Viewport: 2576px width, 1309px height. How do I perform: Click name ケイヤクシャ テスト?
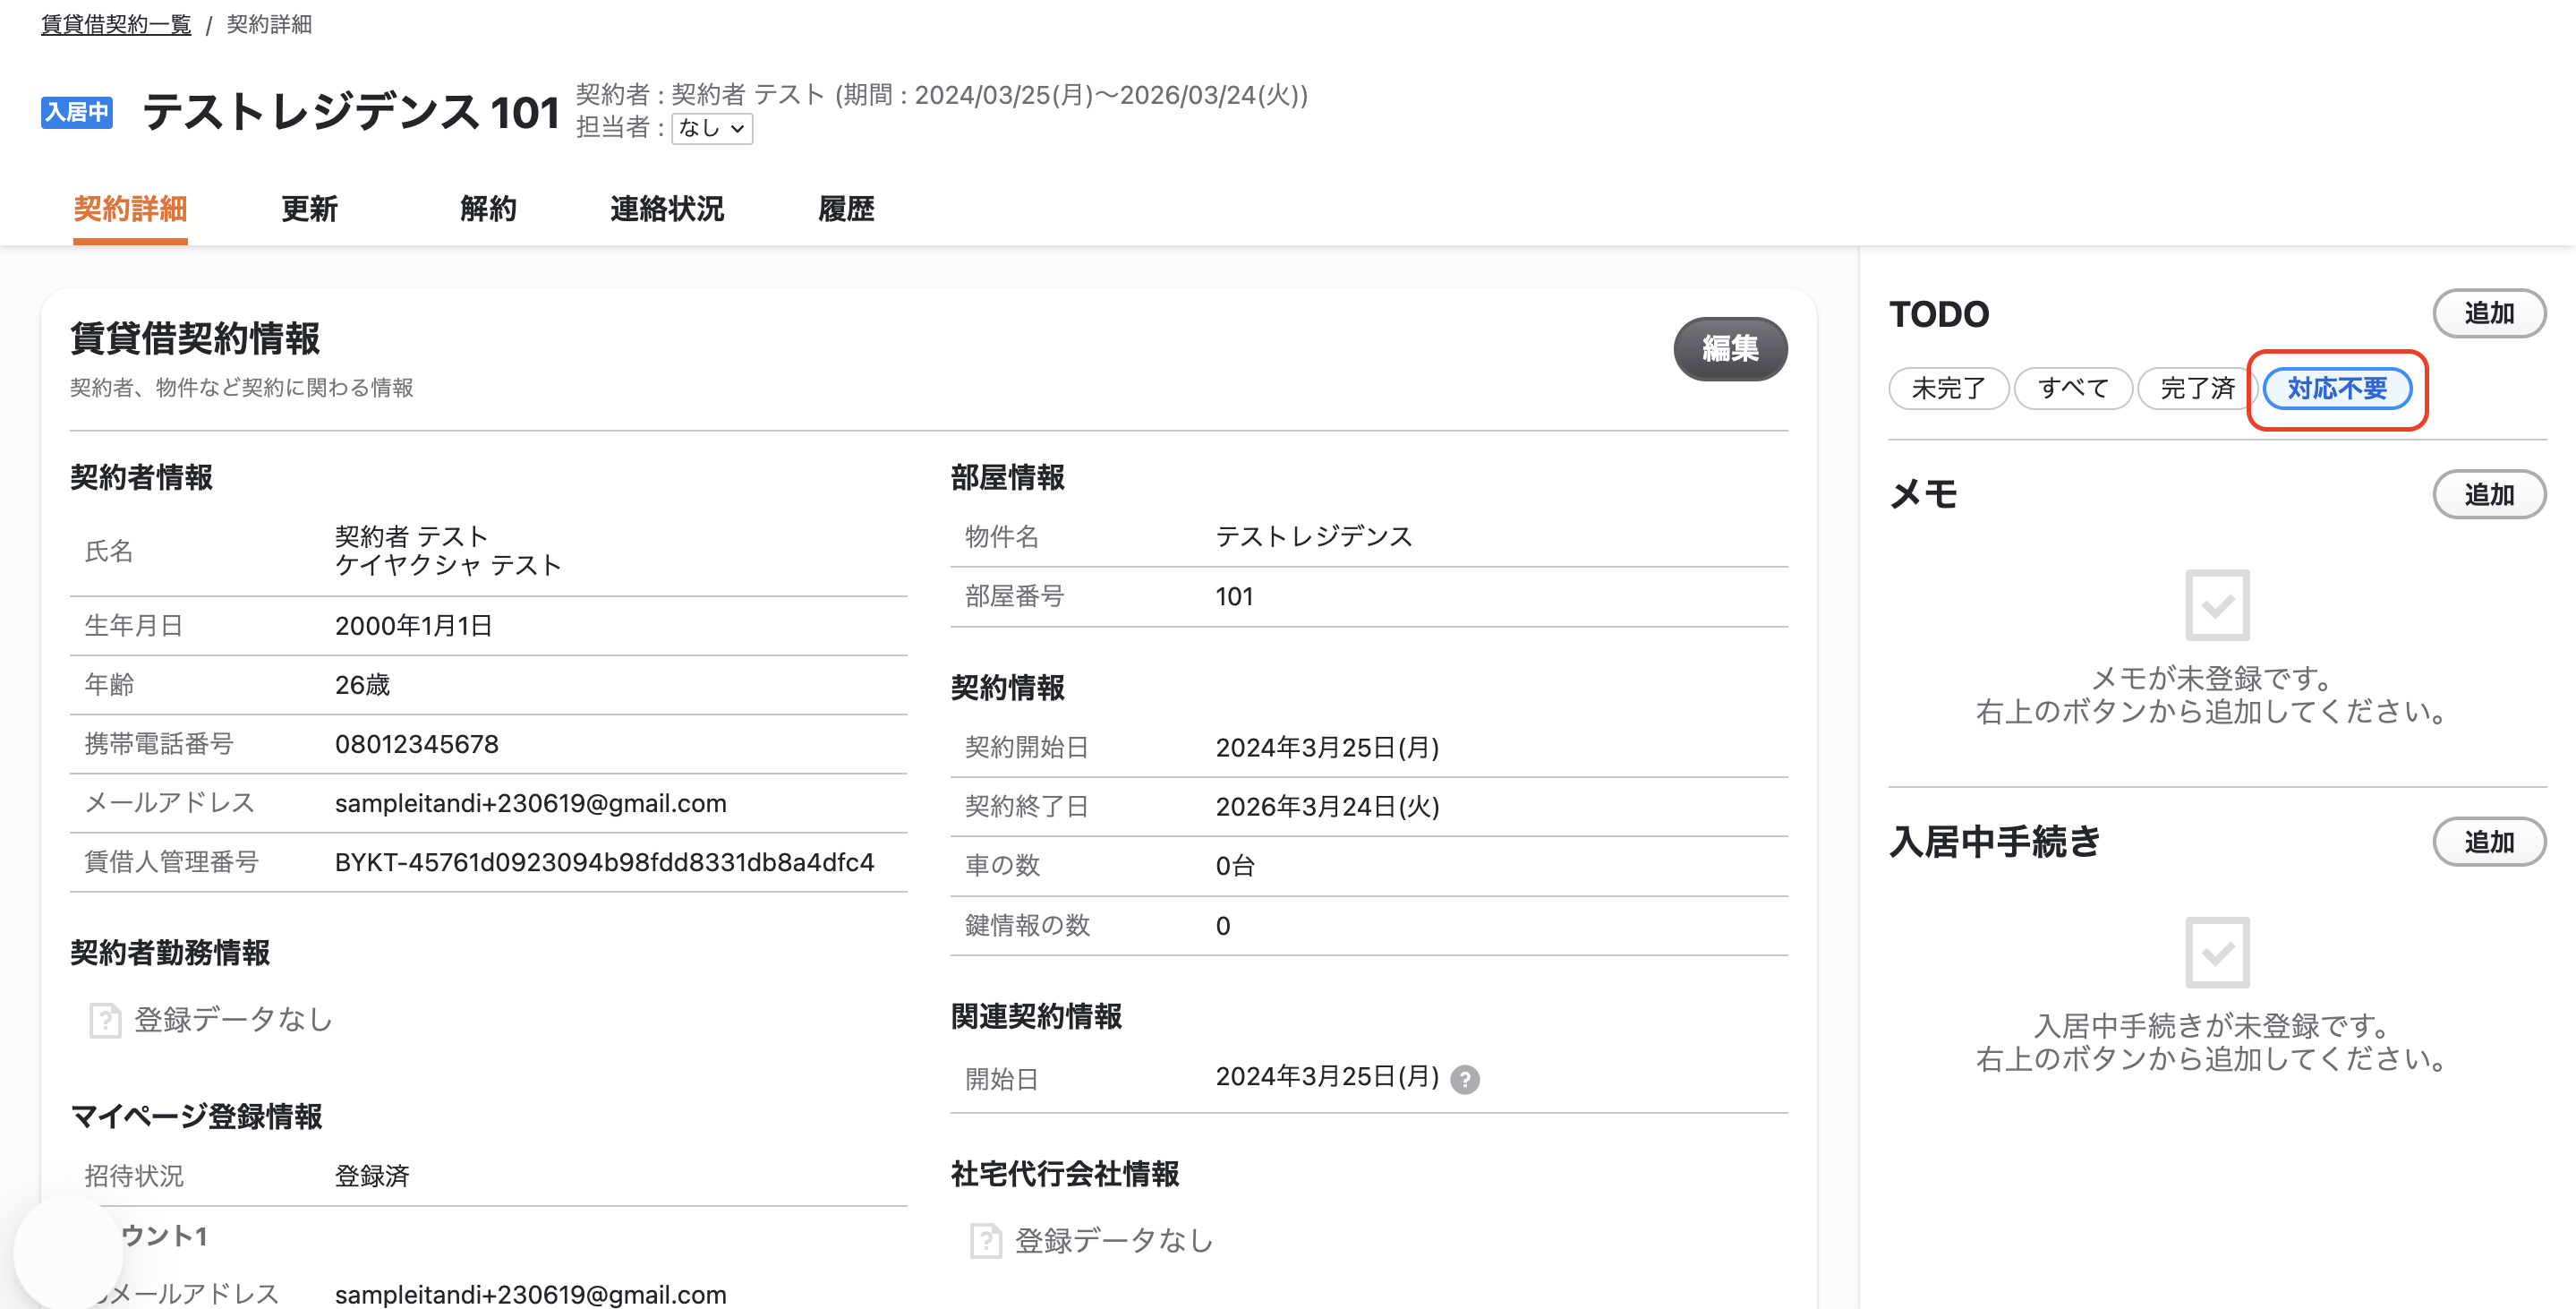click(447, 565)
